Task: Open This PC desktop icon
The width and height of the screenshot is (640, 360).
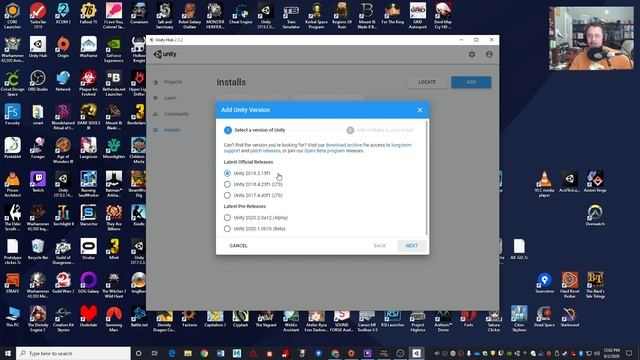Action: (12, 316)
